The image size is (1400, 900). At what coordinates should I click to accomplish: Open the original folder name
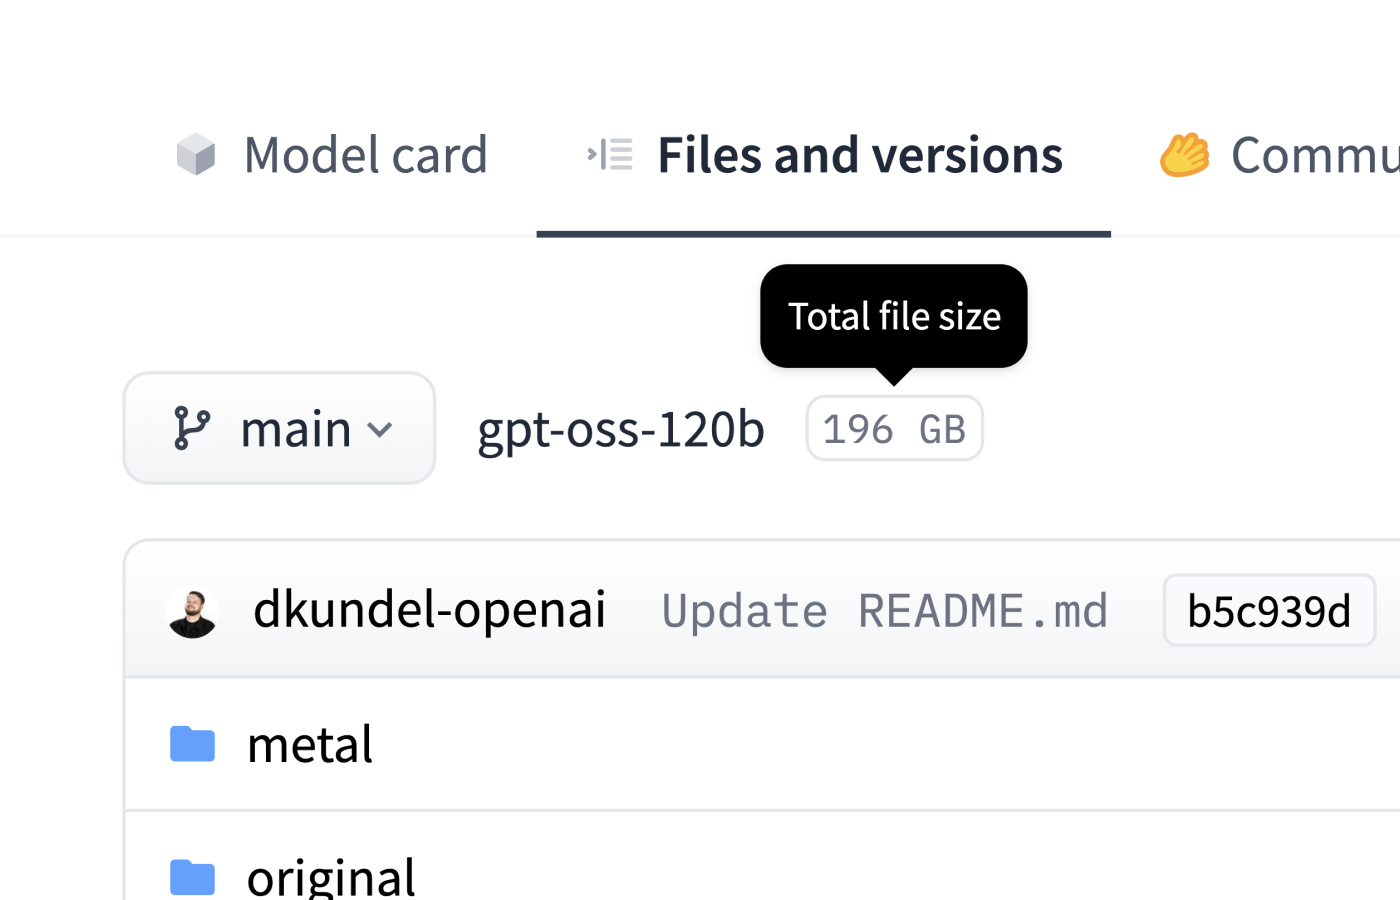pos(331,877)
